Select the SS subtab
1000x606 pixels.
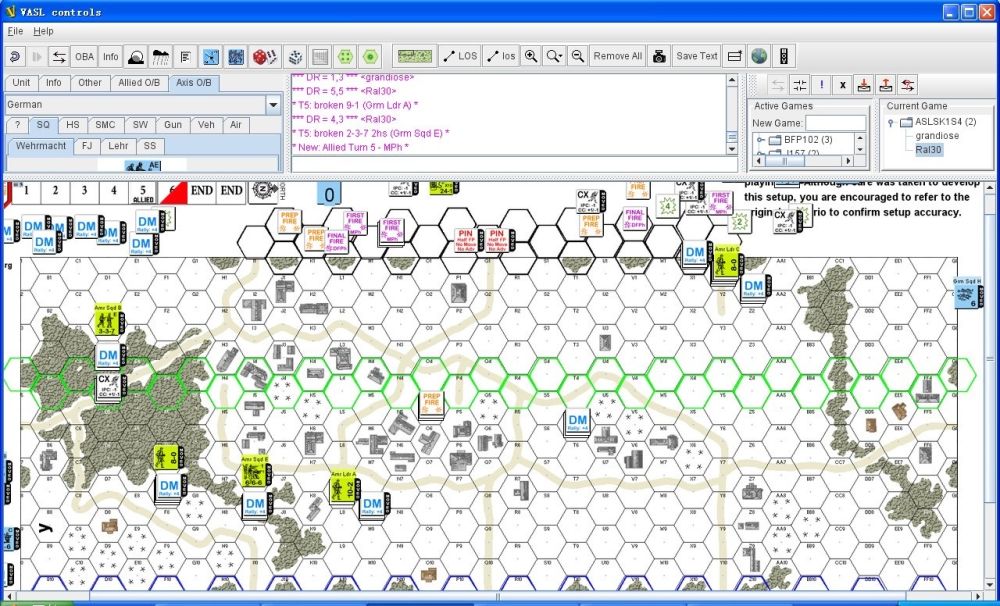tap(150, 146)
